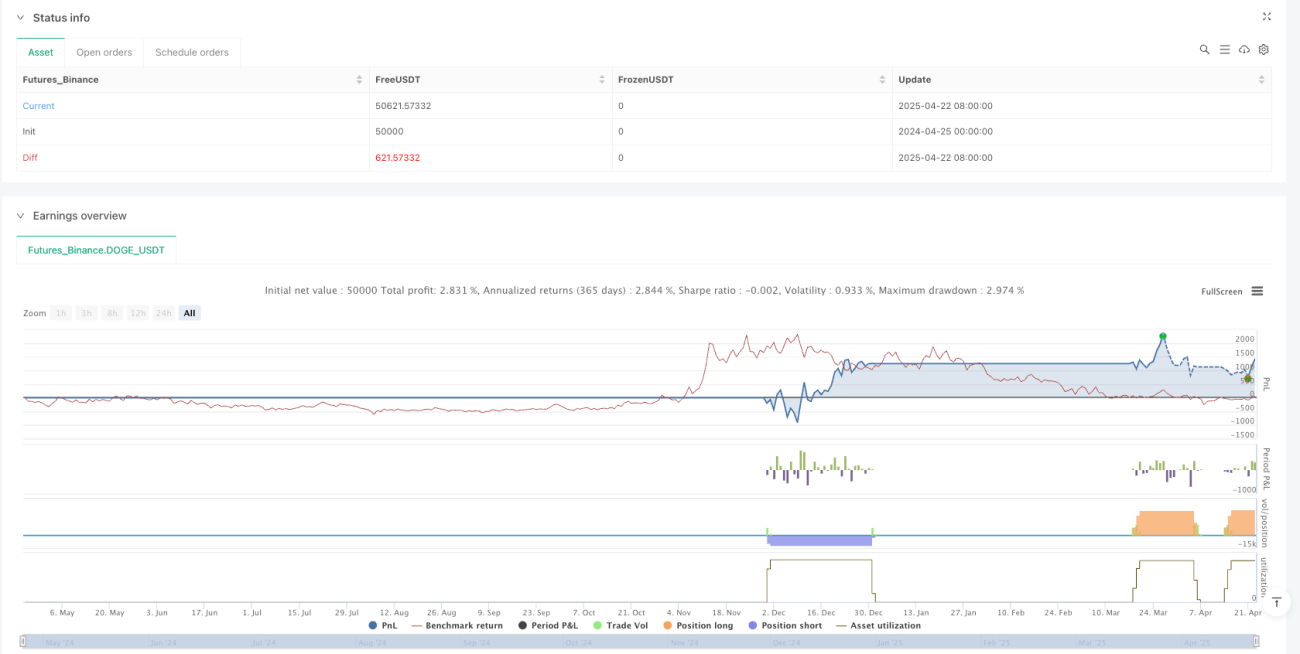Collapse the Earnings overview section chevron
The height and width of the screenshot is (654, 1300).
(20, 215)
